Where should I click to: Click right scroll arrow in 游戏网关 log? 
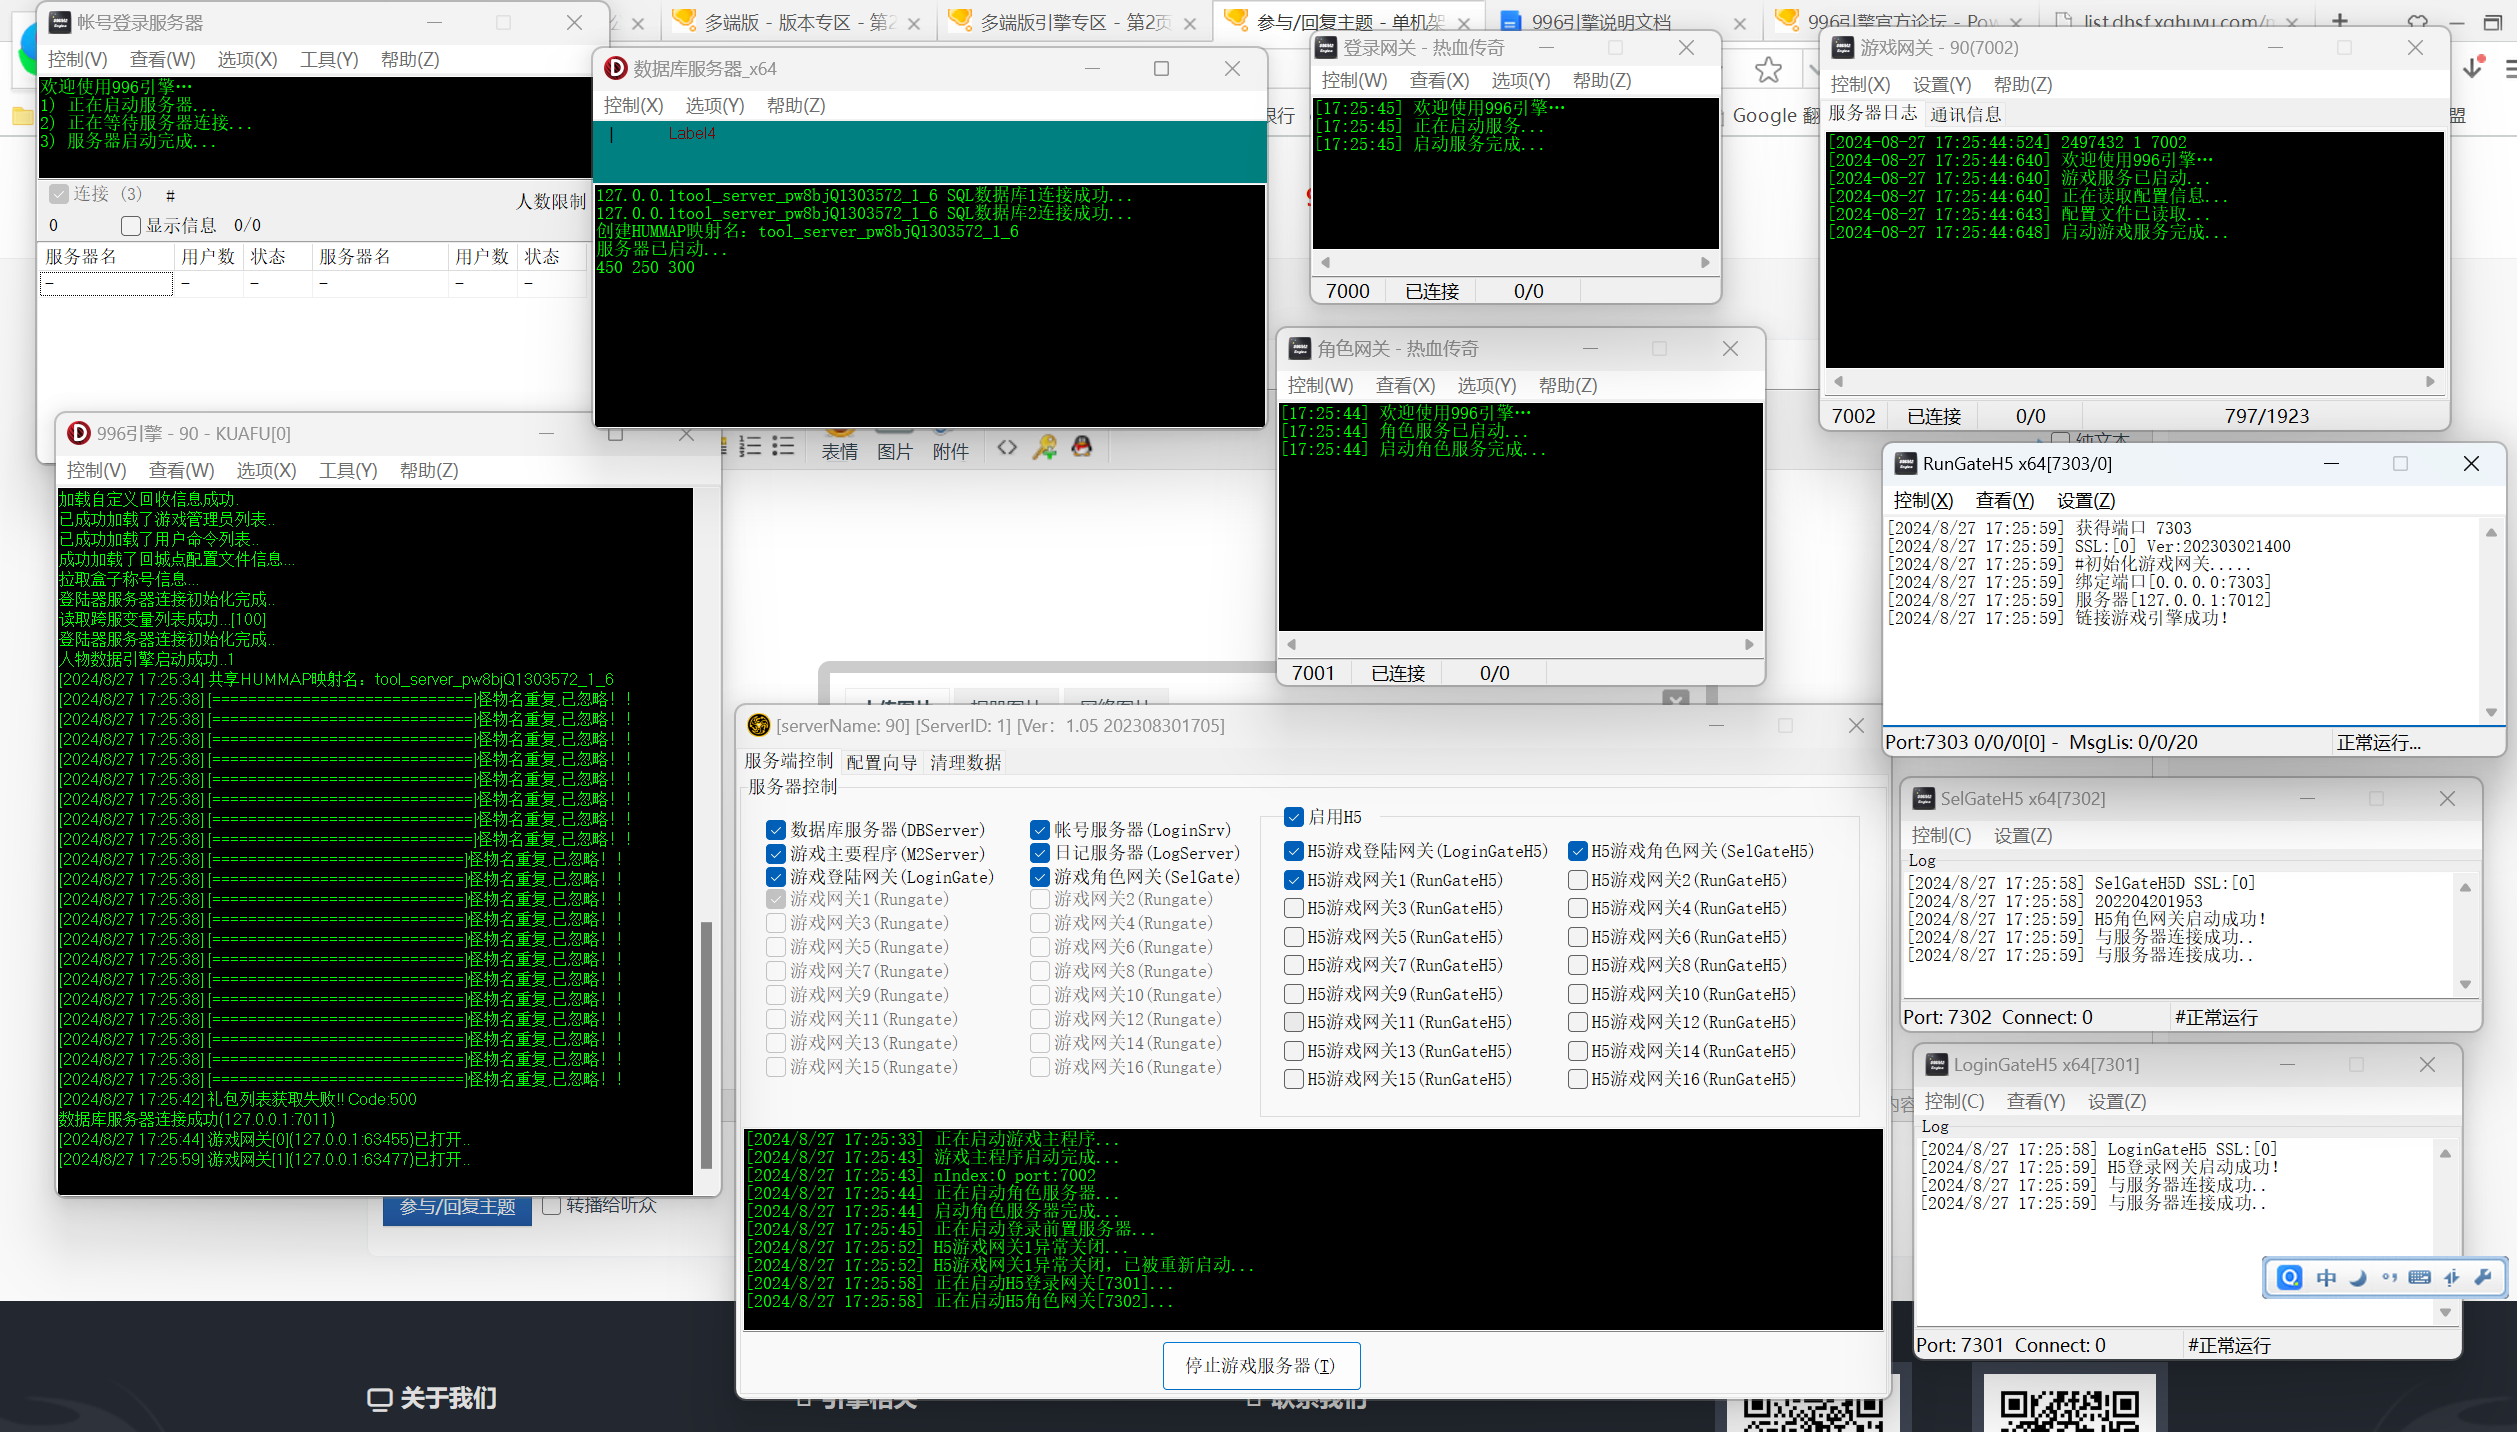(2430, 381)
